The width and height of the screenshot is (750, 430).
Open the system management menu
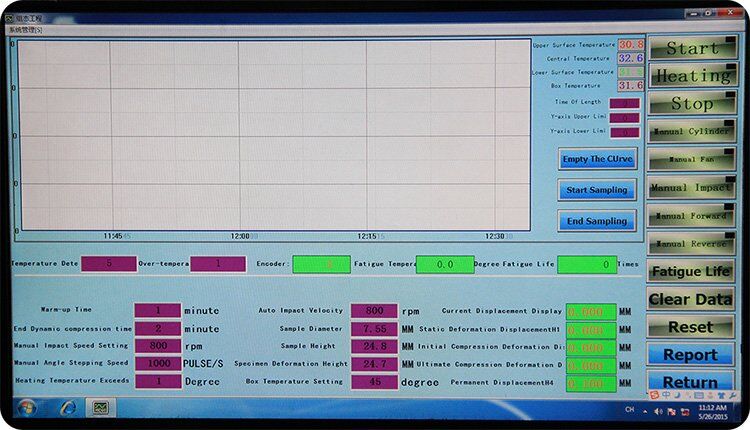click(x=25, y=30)
